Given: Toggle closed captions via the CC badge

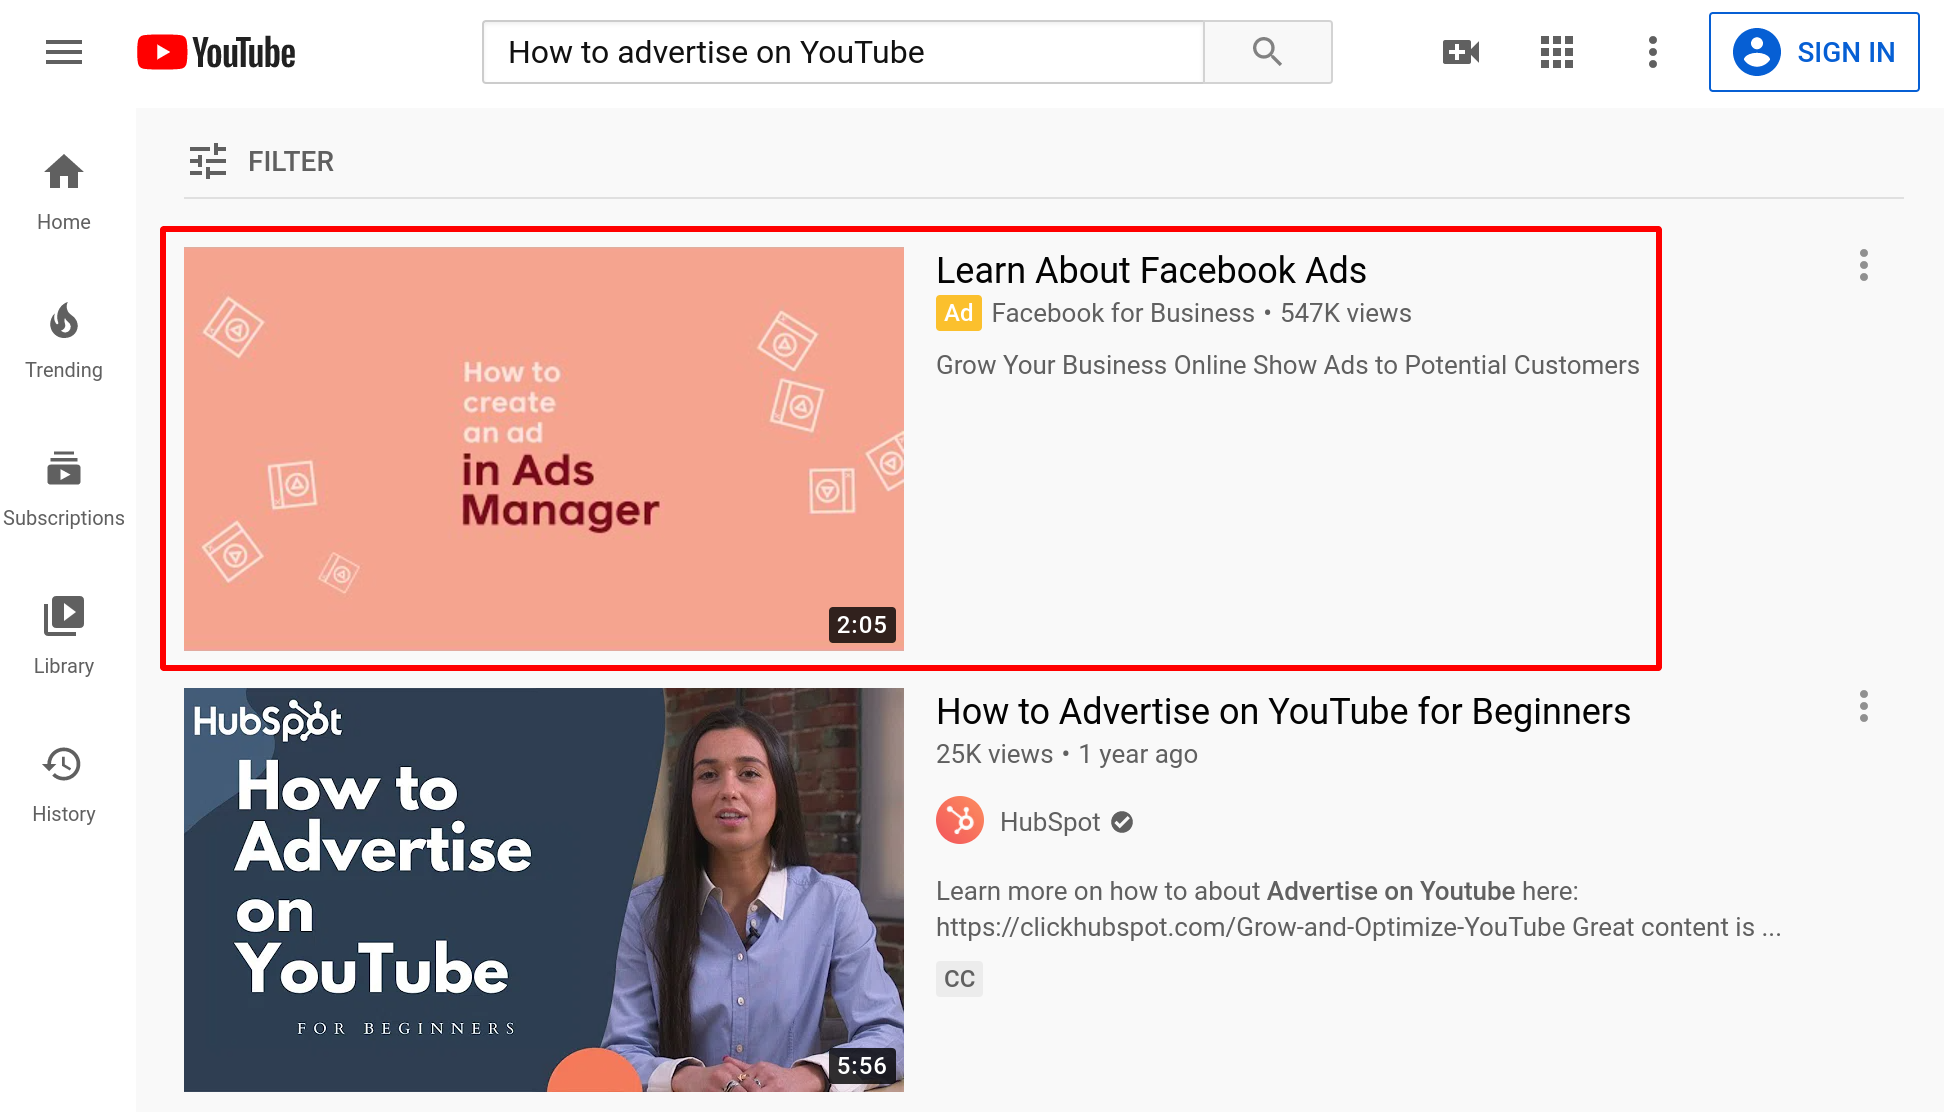Looking at the screenshot, I should [x=959, y=978].
